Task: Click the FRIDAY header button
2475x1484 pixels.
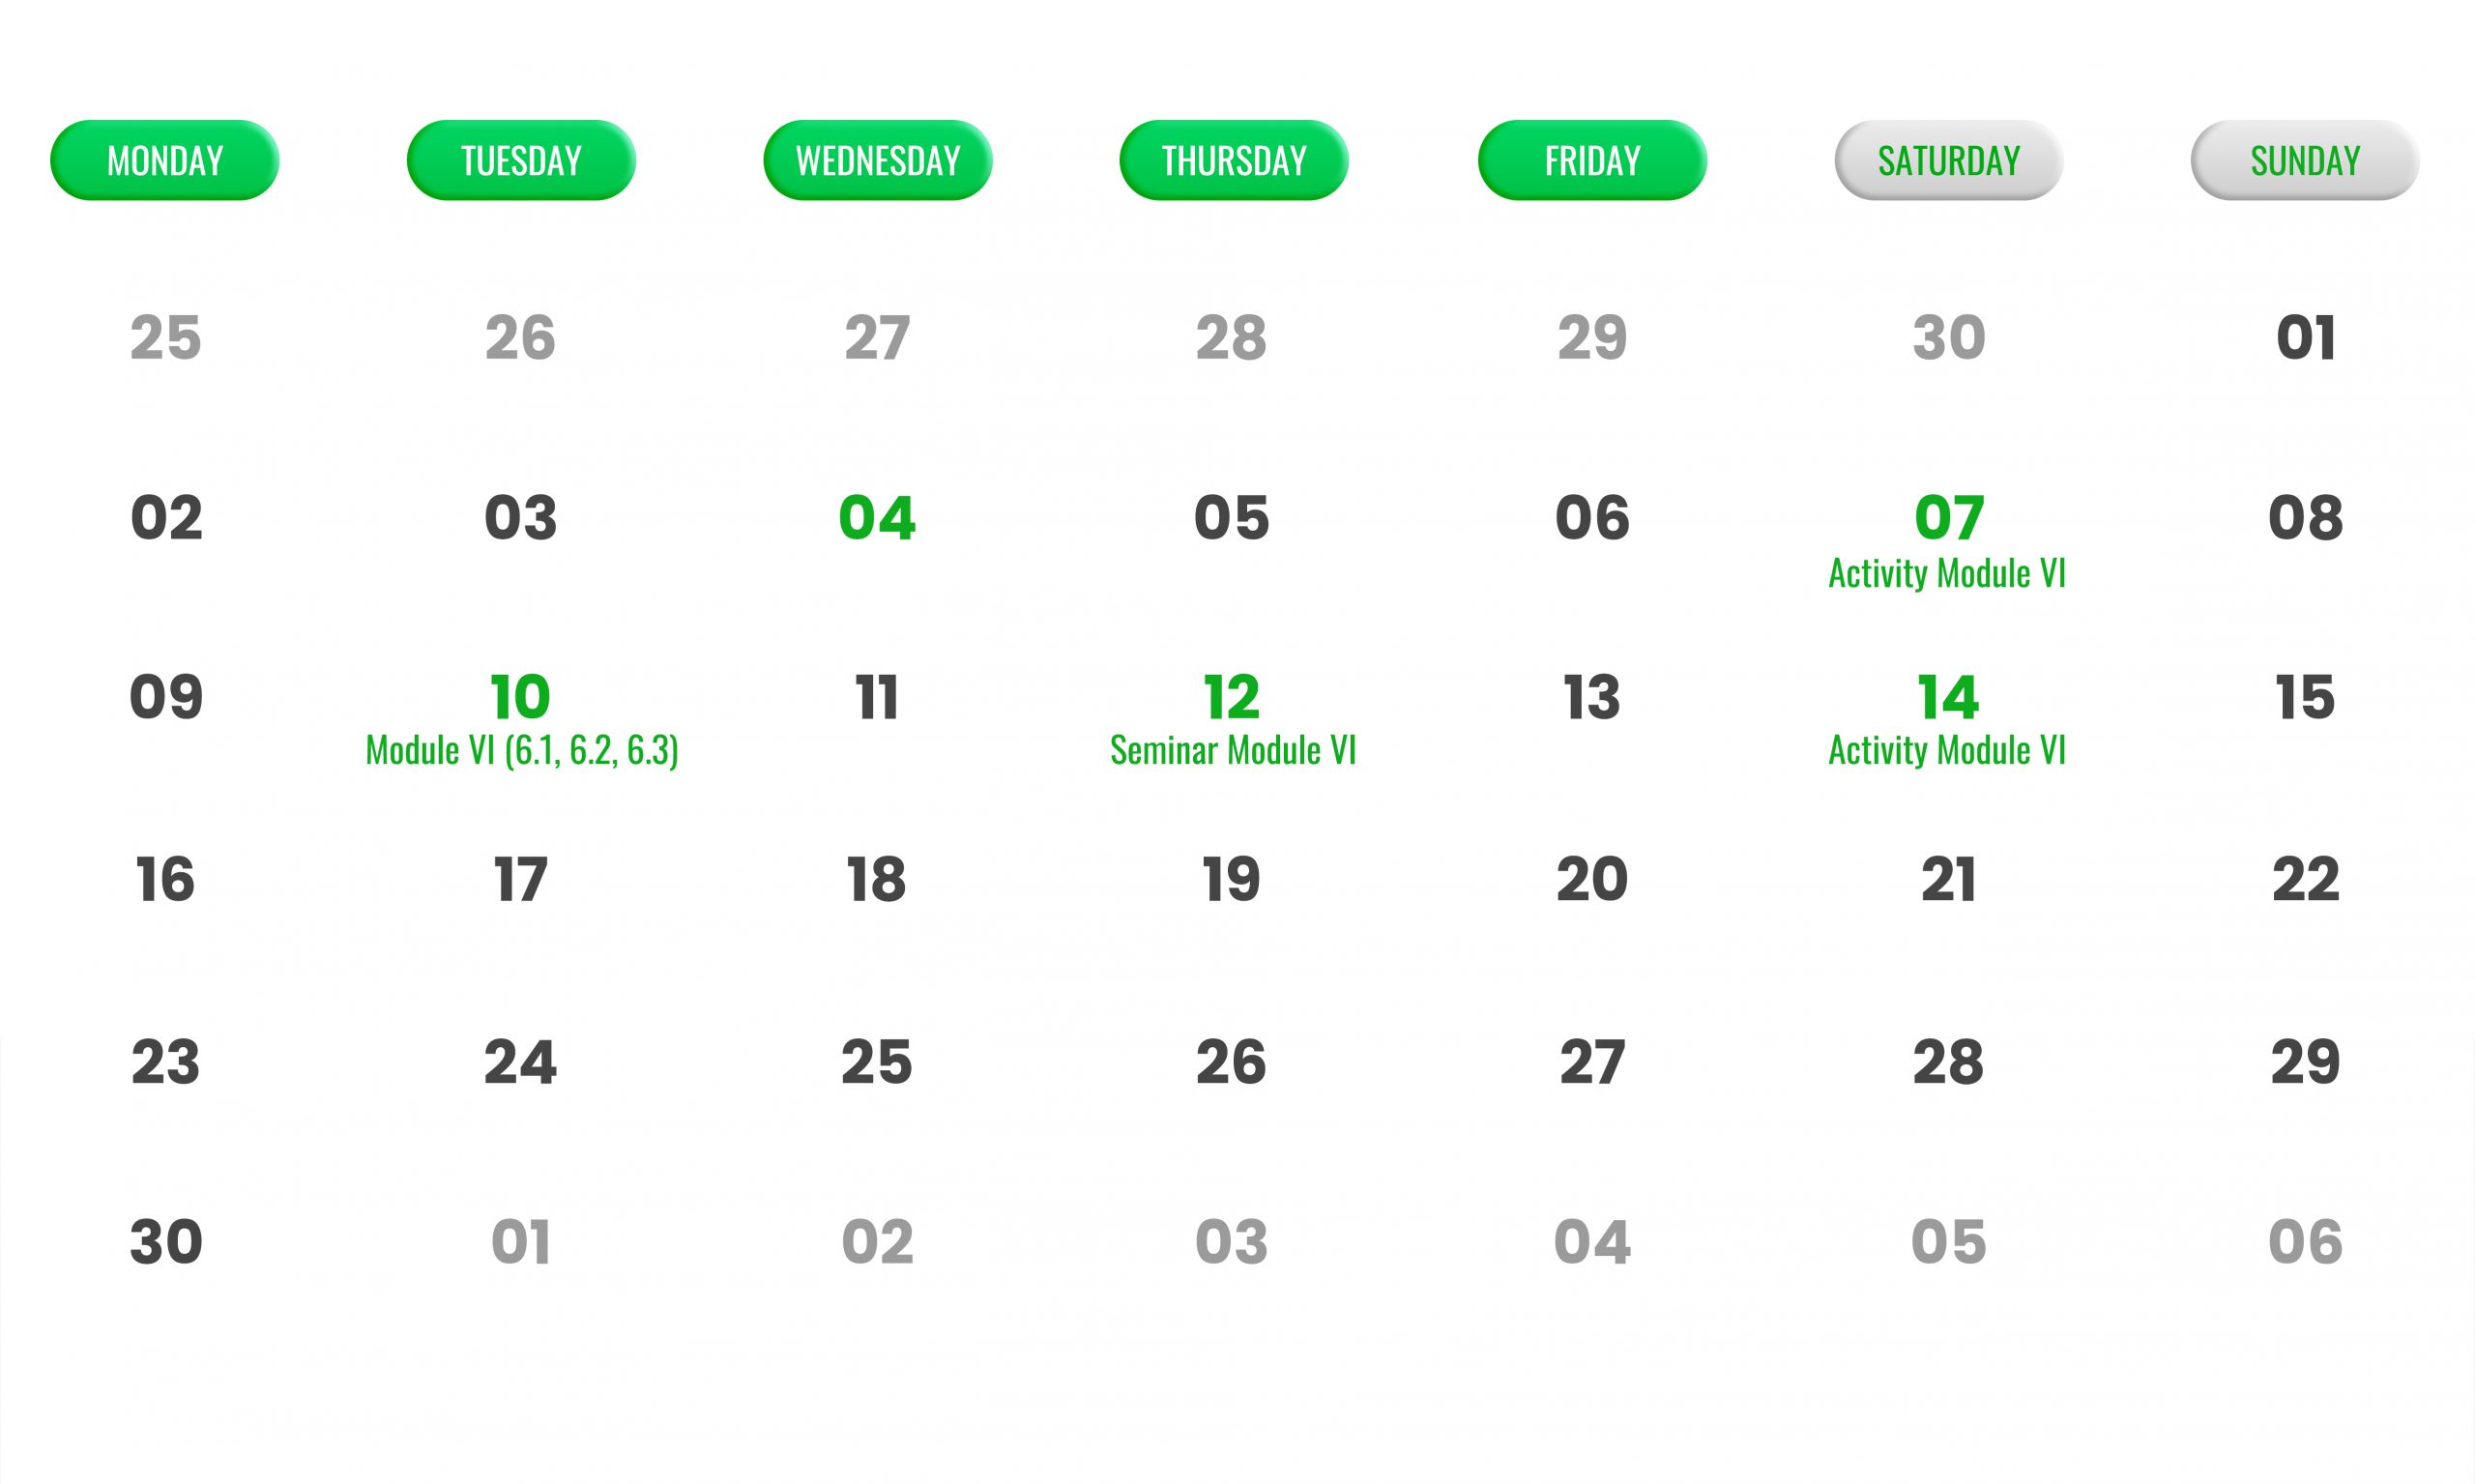Action: [x=1592, y=160]
